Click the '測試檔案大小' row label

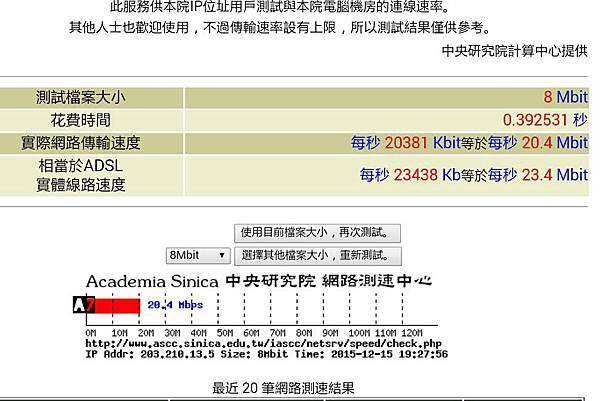[81, 98]
